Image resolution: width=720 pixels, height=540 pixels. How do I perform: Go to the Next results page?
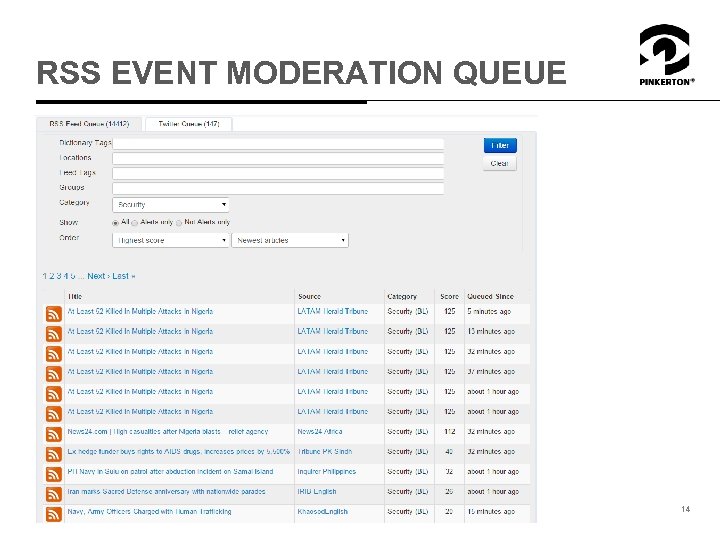(98, 276)
